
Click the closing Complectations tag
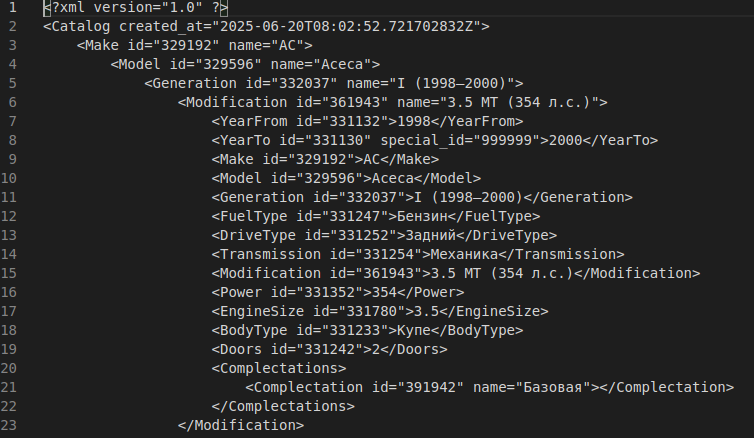click(283, 406)
